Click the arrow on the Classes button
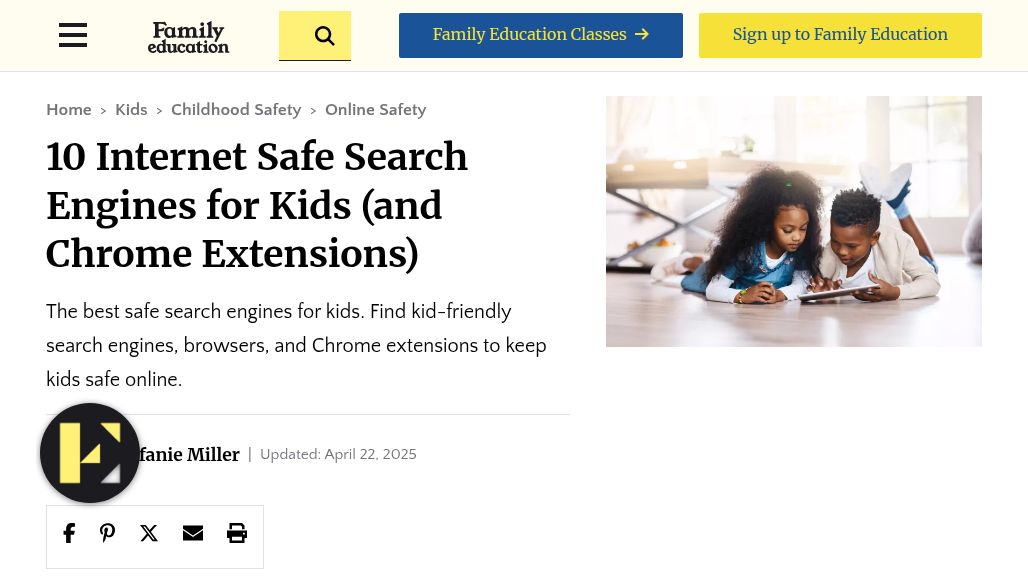The width and height of the screenshot is (1028, 578). click(642, 34)
